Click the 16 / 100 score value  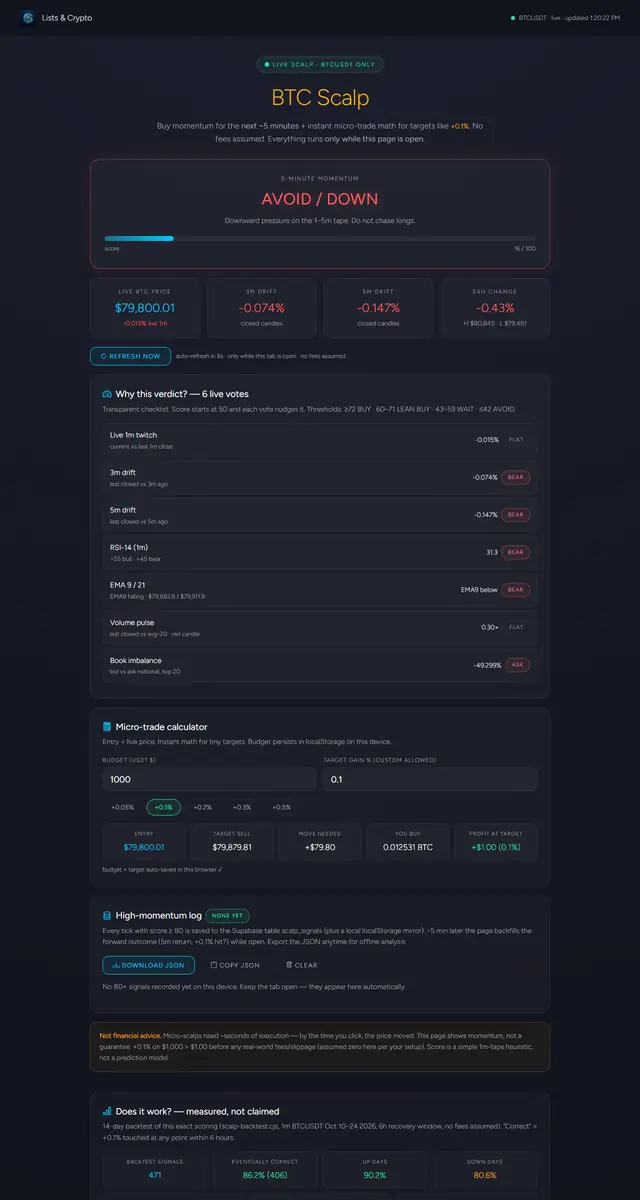(525, 248)
